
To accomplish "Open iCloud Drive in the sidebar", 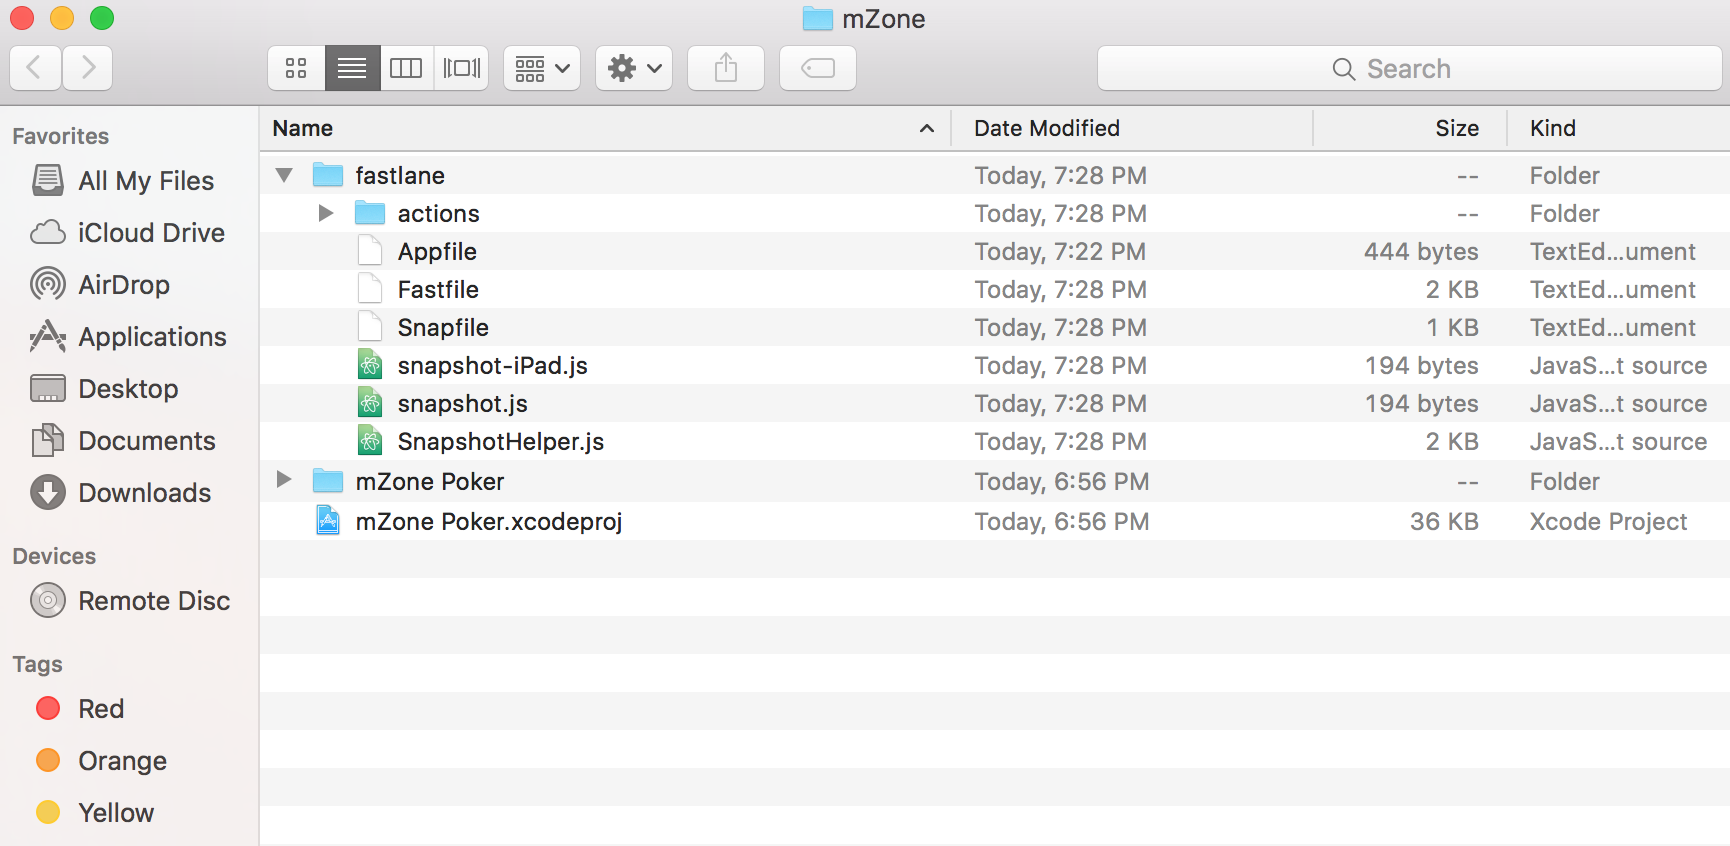I will [150, 233].
